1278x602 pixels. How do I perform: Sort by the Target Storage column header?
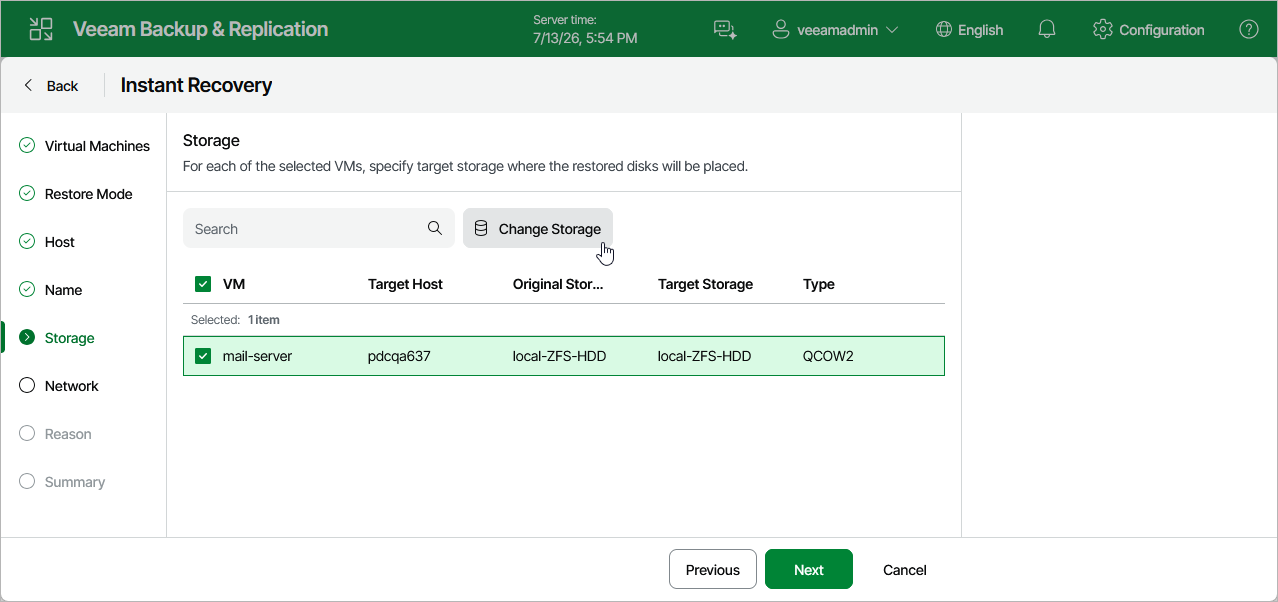[705, 284]
